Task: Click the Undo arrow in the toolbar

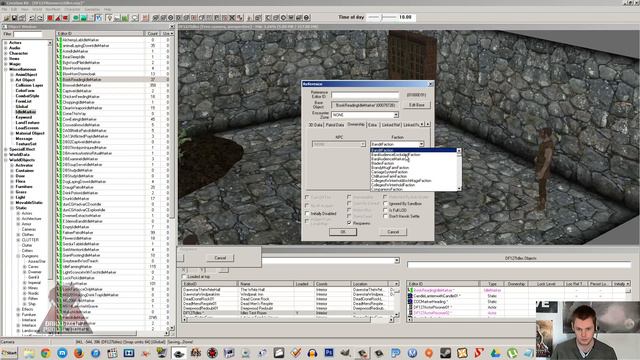Action: tap(32, 18)
